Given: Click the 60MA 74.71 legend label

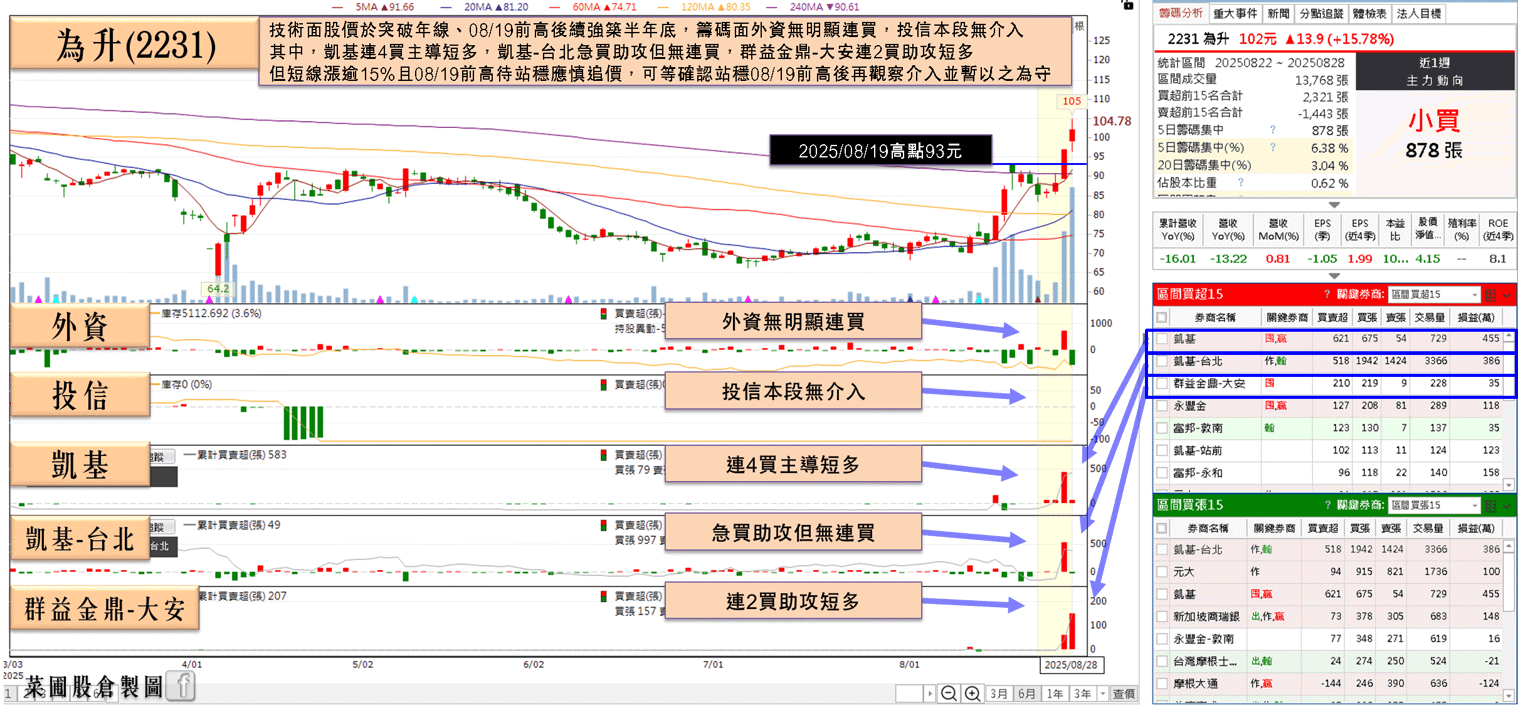Looking at the screenshot, I should coord(604,6).
